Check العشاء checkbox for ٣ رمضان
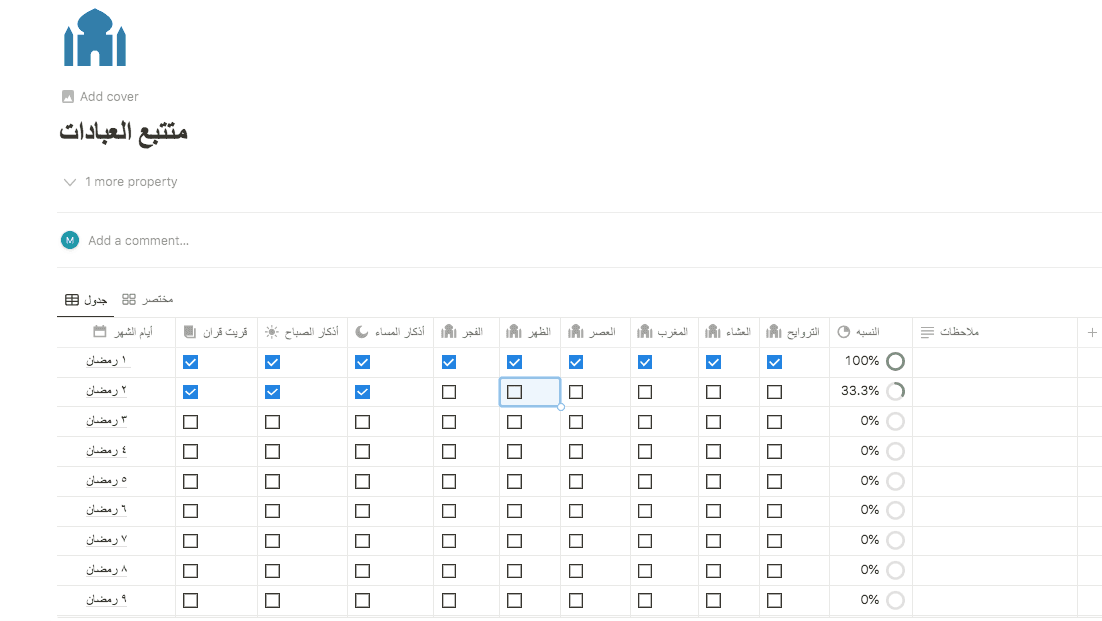The image size is (1102, 621). [x=713, y=422]
